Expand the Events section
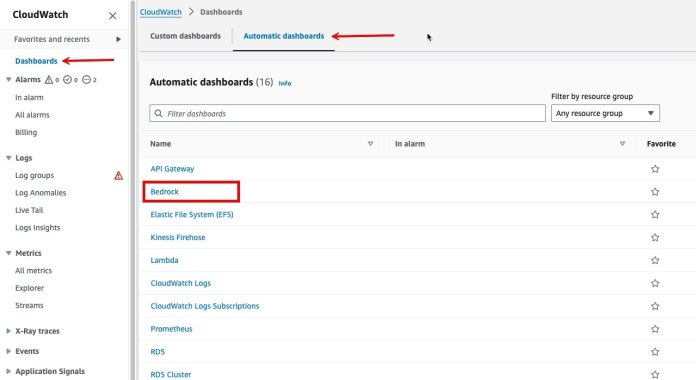Viewport: 696px width, 380px height. point(8,351)
